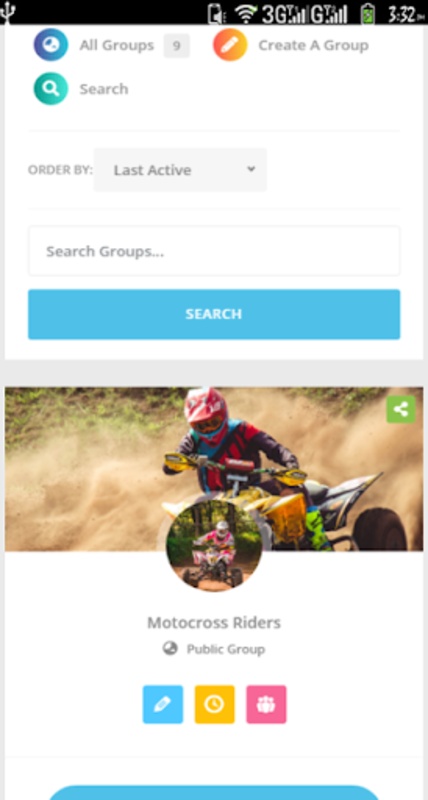The image size is (428, 800).
Task: Focus the Search Groups text field
Action: [x=214, y=251]
